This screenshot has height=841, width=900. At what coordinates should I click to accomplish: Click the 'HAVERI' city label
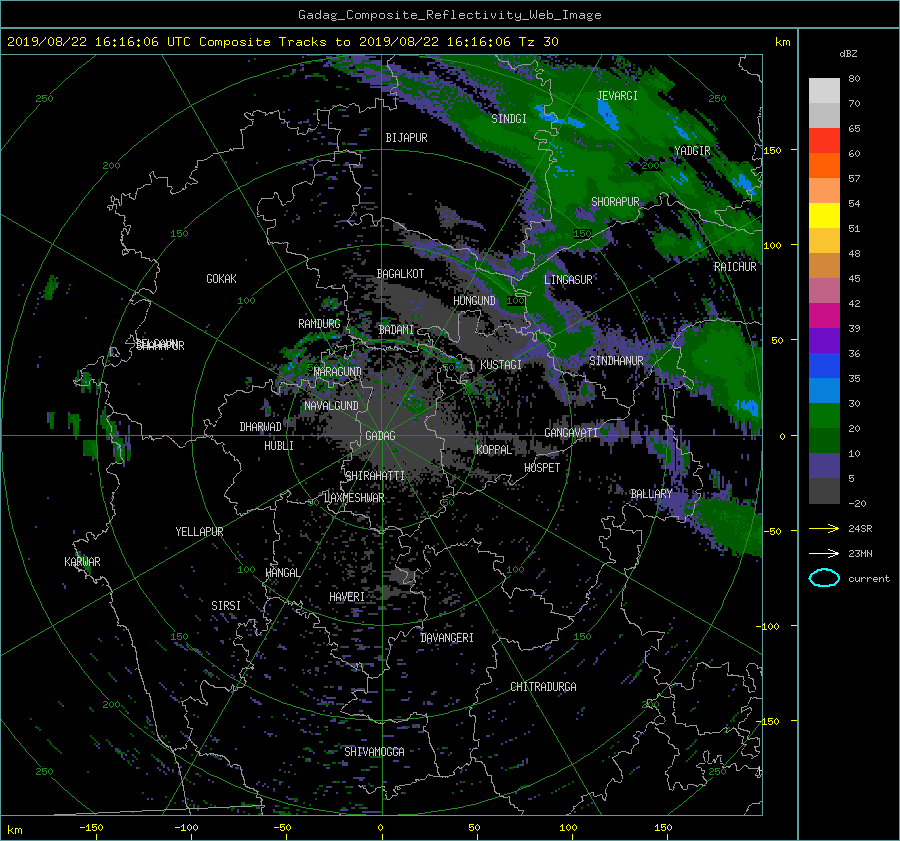(x=347, y=597)
